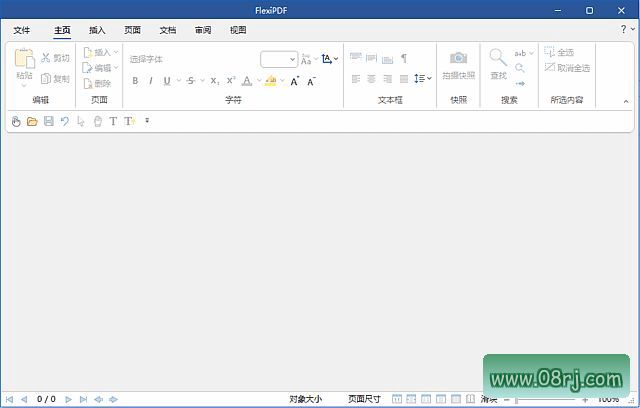Toggle superscript formatting

pos(231,81)
